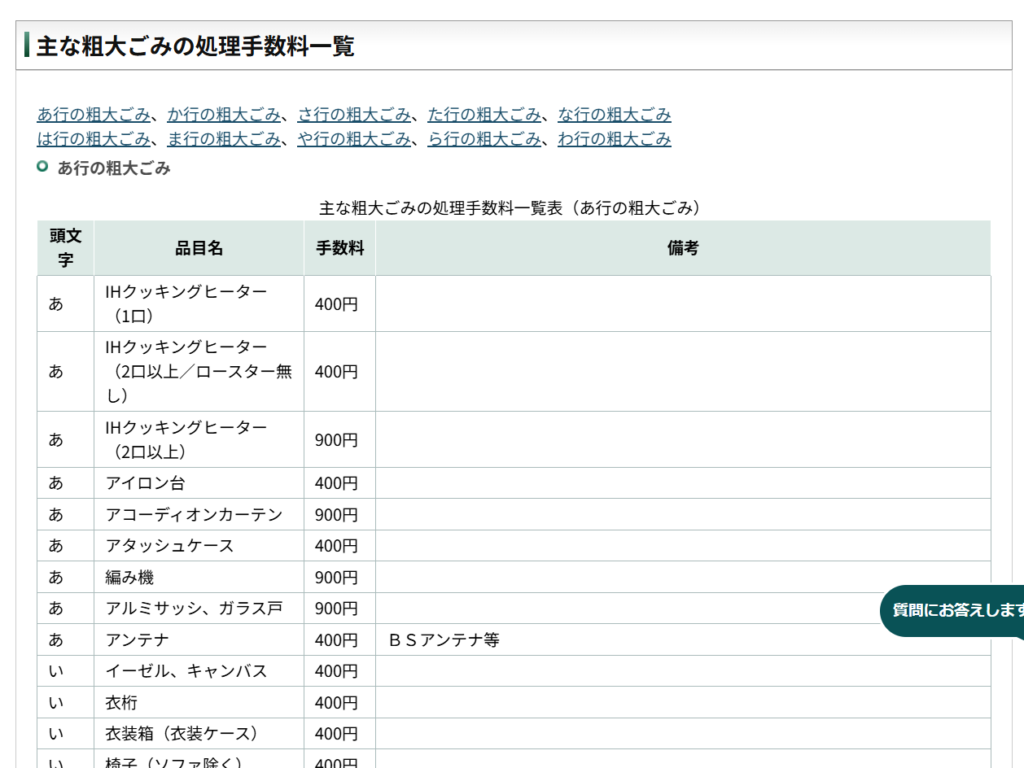1024x768 pixels.
Task: Click the イーゼル、キャンバス item cell
Action: tap(187, 671)
